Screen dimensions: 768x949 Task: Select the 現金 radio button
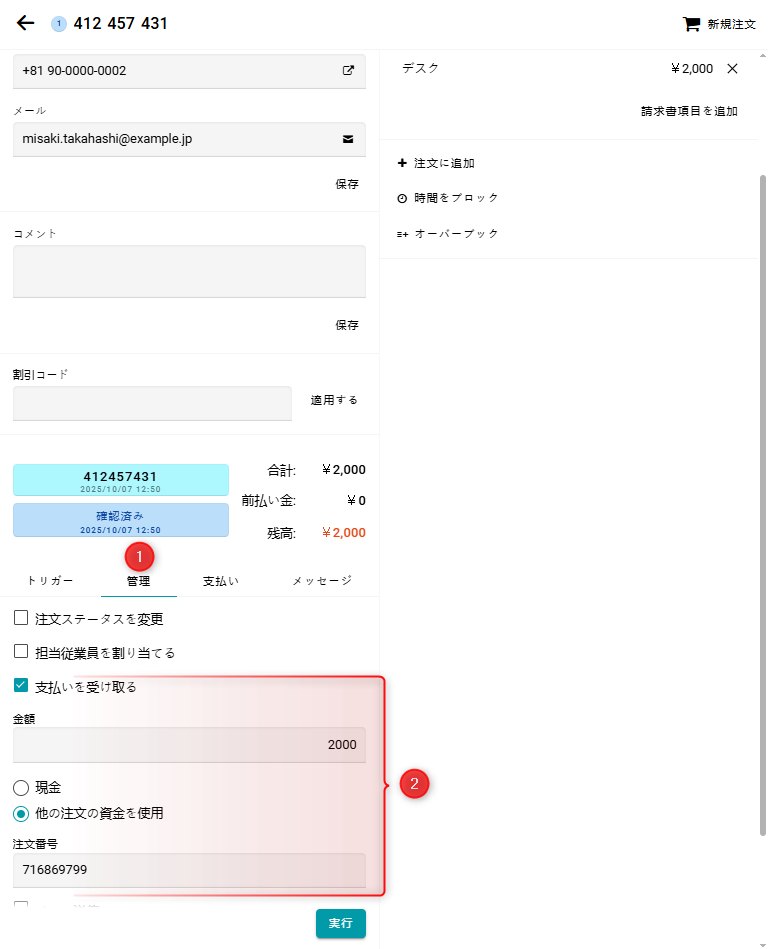tap(21, 787)
